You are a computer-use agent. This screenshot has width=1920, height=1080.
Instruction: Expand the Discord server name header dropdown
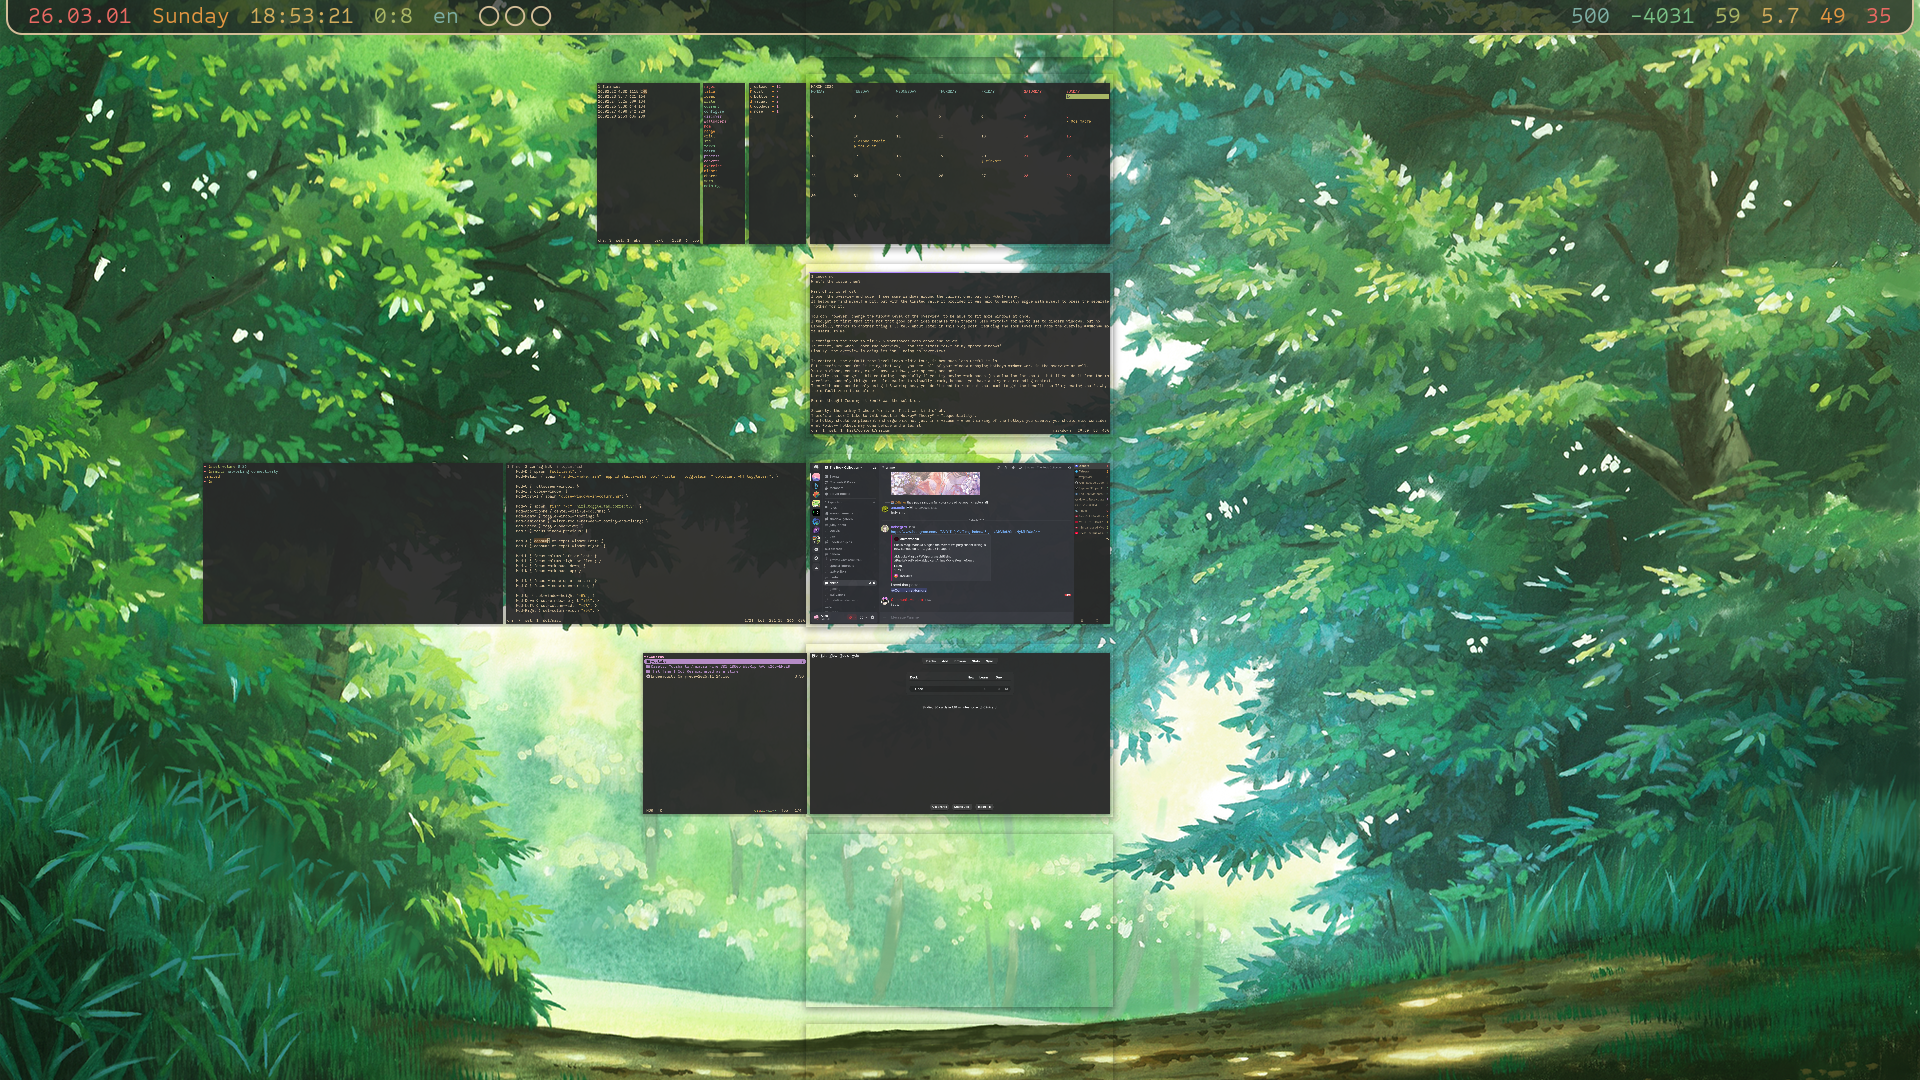point(845,468)
